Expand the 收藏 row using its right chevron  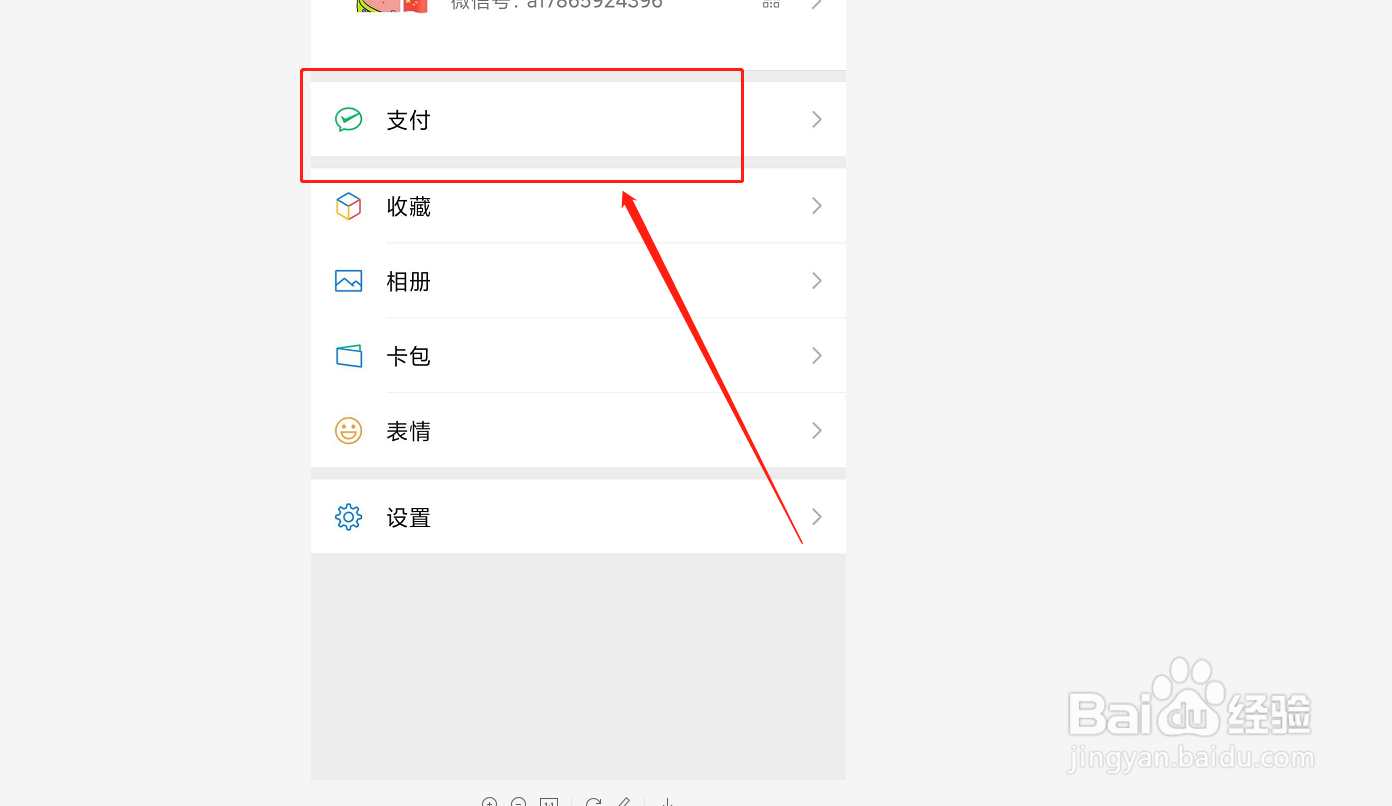(x=817, y=206)
